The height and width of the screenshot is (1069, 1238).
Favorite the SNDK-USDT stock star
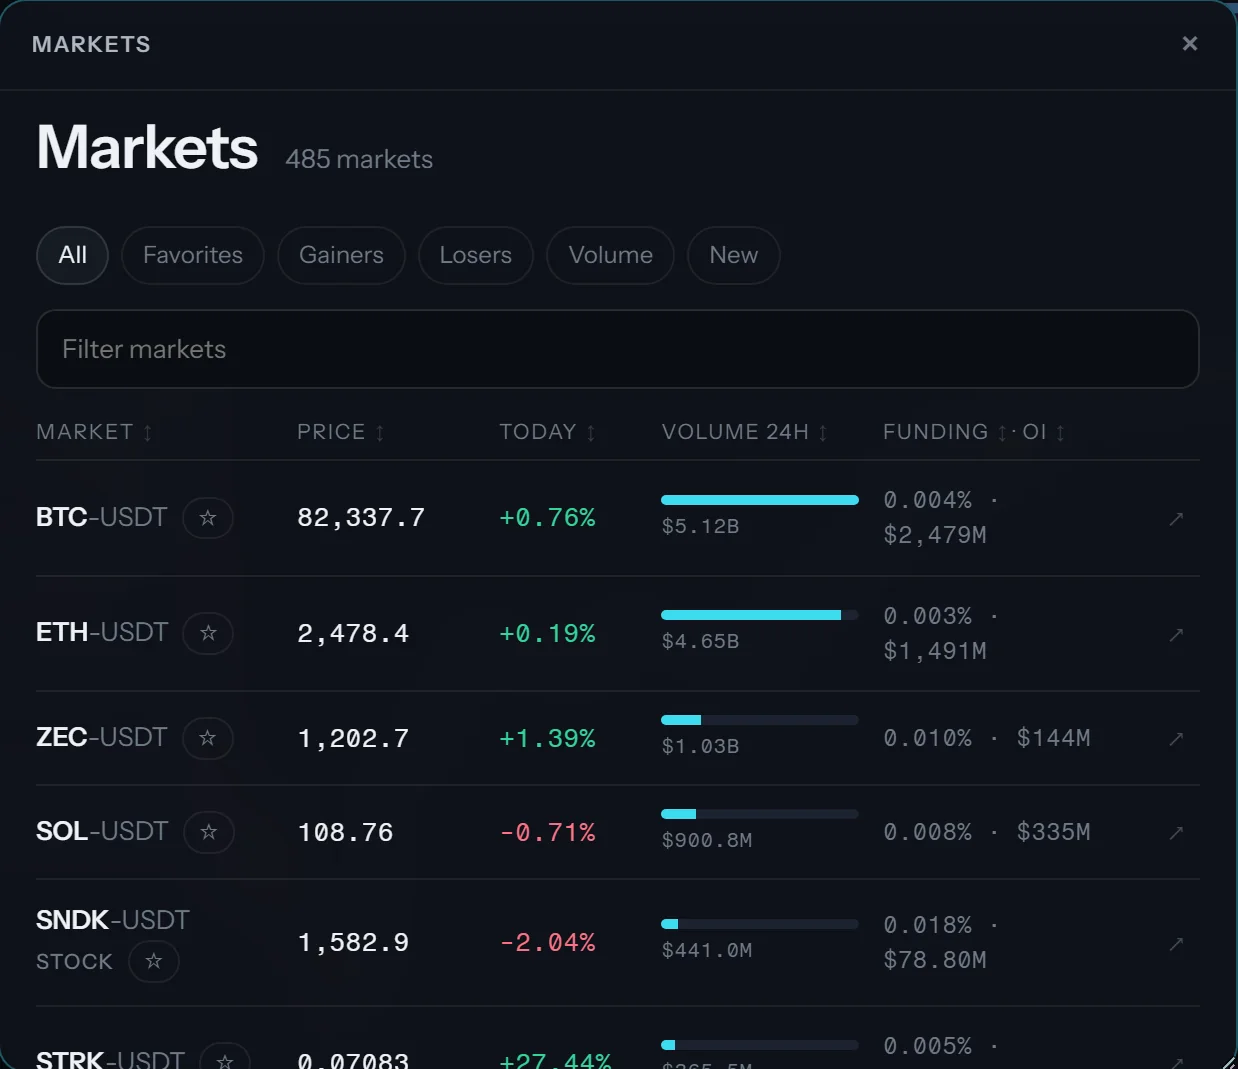pyautogui.click(x=154, y=962)
